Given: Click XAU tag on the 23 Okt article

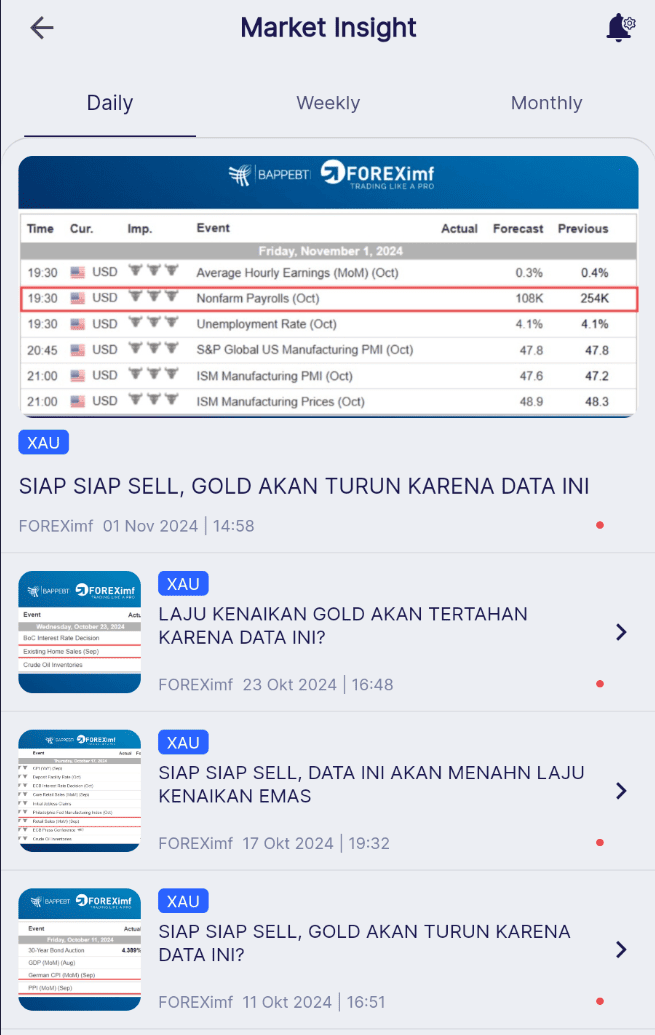Looking at the screenshot, I should point(183,584).
